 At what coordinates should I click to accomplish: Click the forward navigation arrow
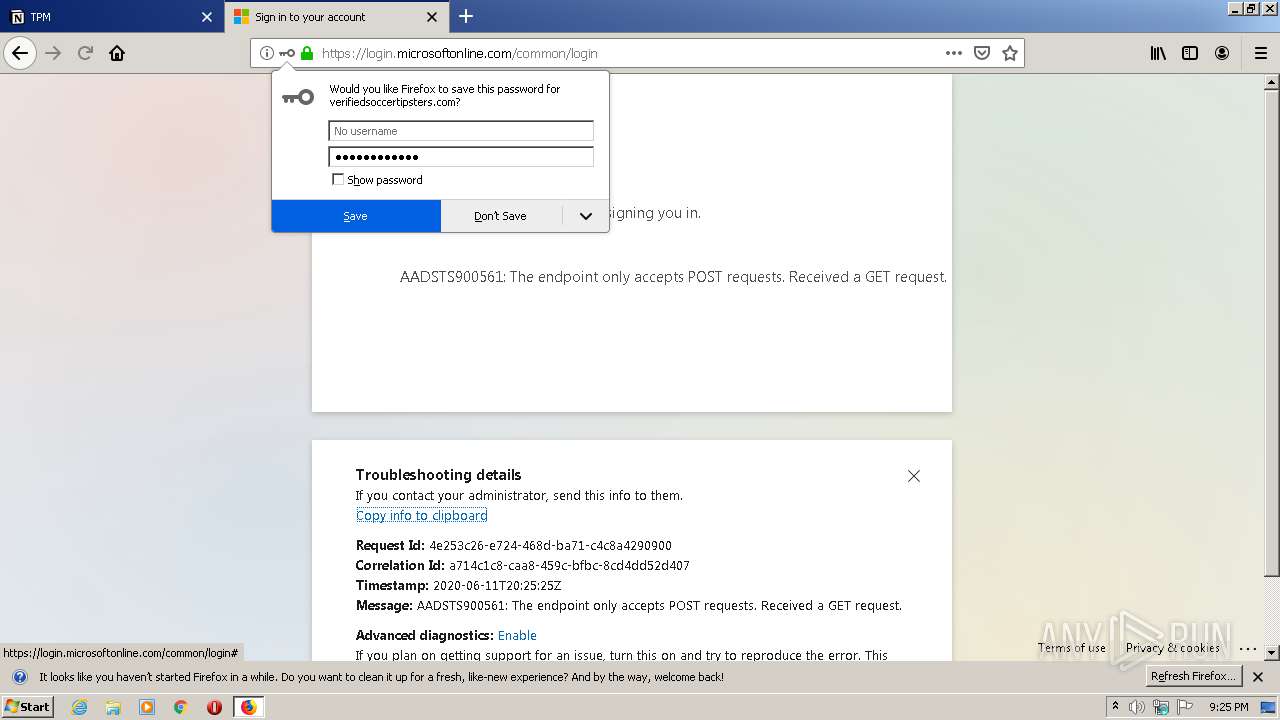point(53,53)
